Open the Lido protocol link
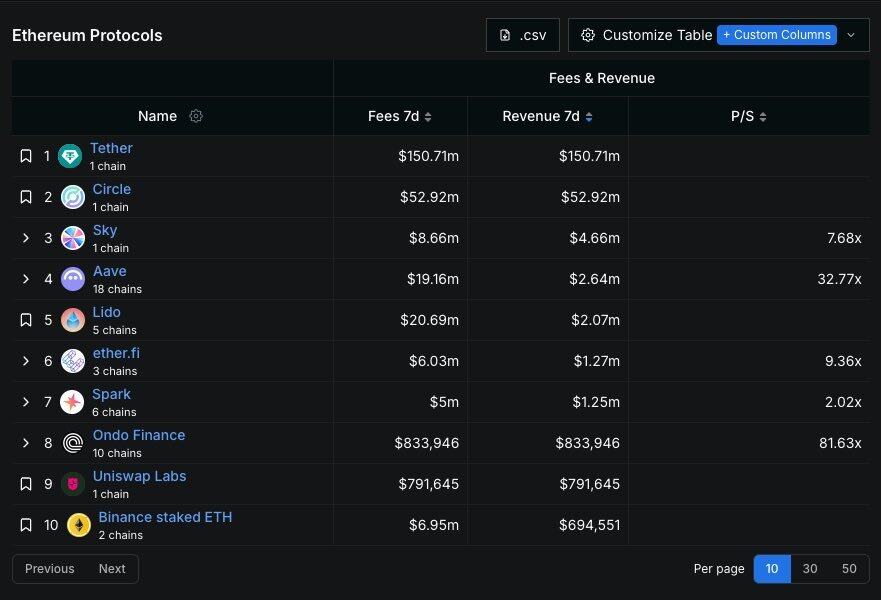The height and width of the screenshot is (600, 881). [x=107, y=312]
